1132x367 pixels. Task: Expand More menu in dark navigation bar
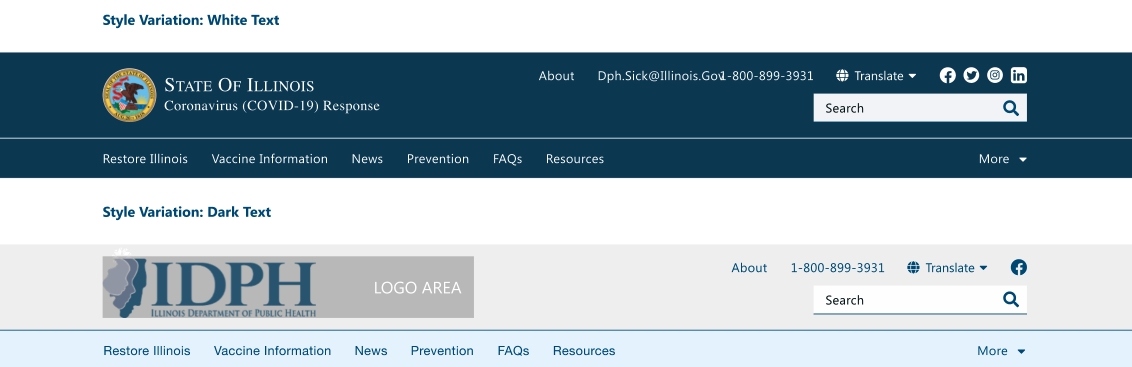(1002, 159)
